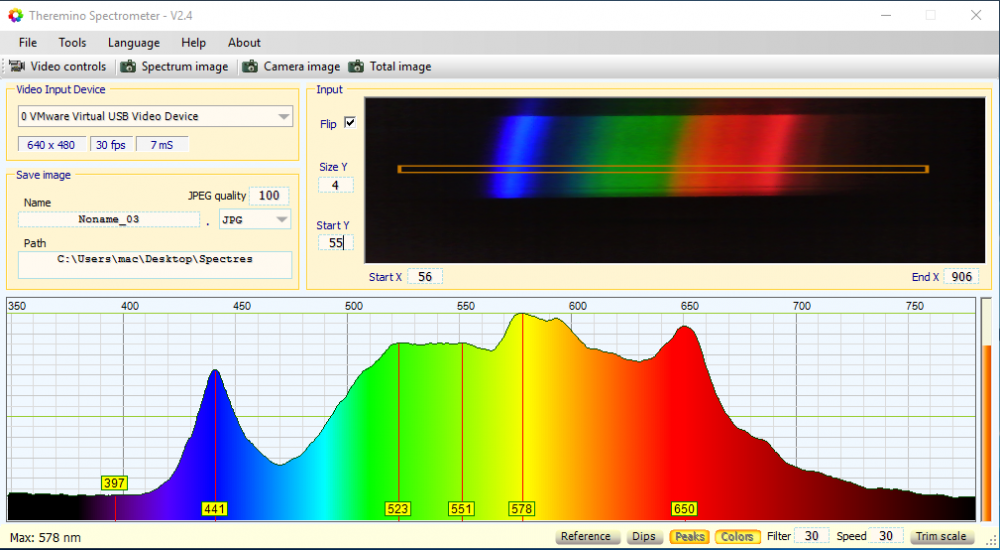Click the Camera image toolbar button
Image resolution: width=1000 pixels, height=550 pixels.
pyautogui.click(x=291, y=66)
